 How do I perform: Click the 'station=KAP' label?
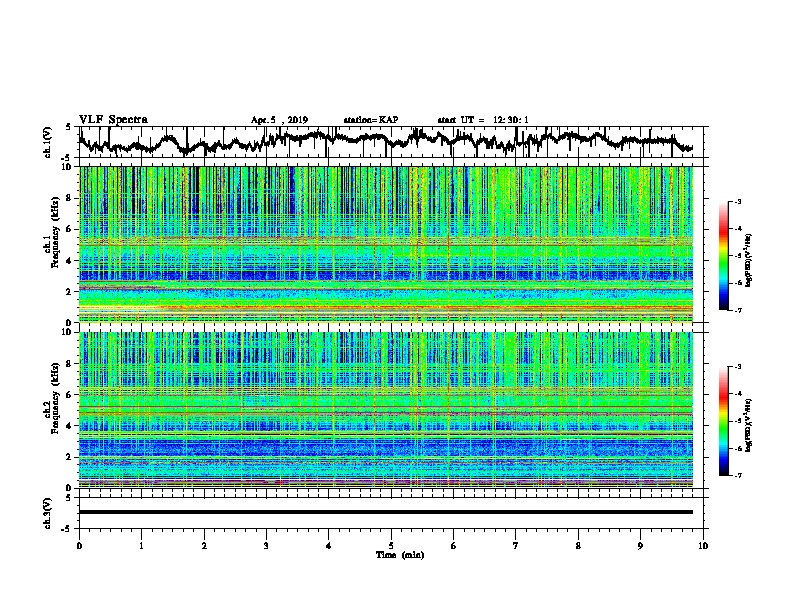click(371, 120)
